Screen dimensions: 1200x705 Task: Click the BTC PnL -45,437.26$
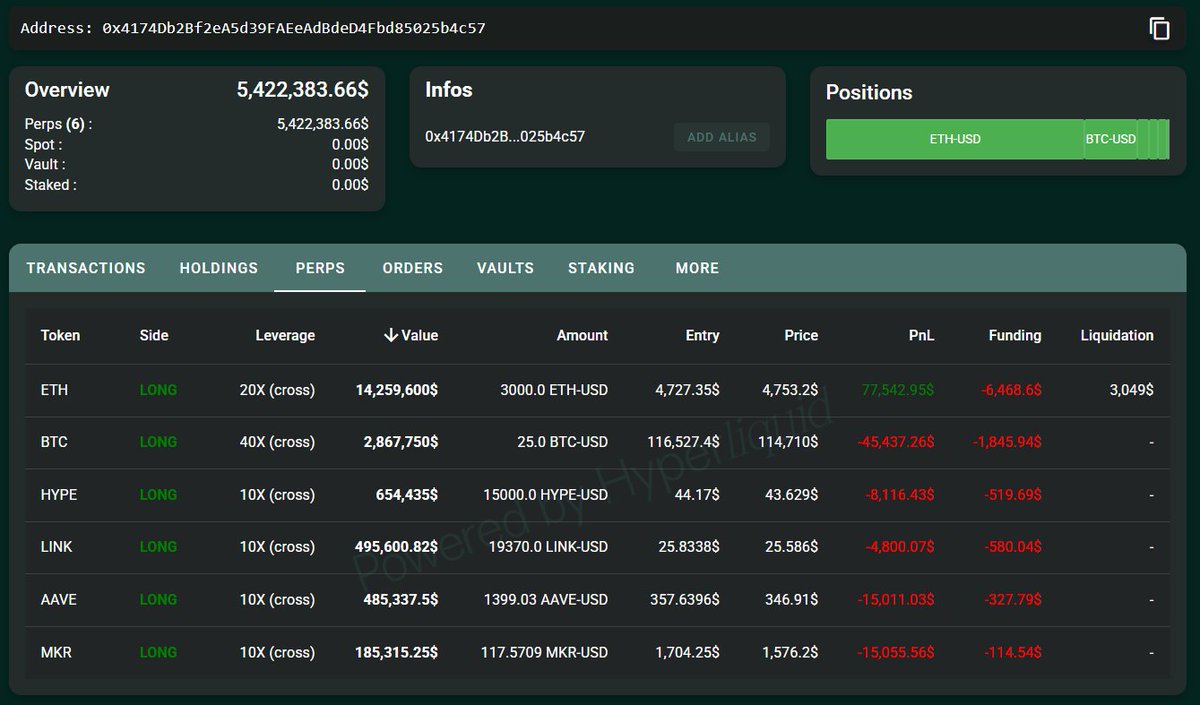click(x=895, y=442)
